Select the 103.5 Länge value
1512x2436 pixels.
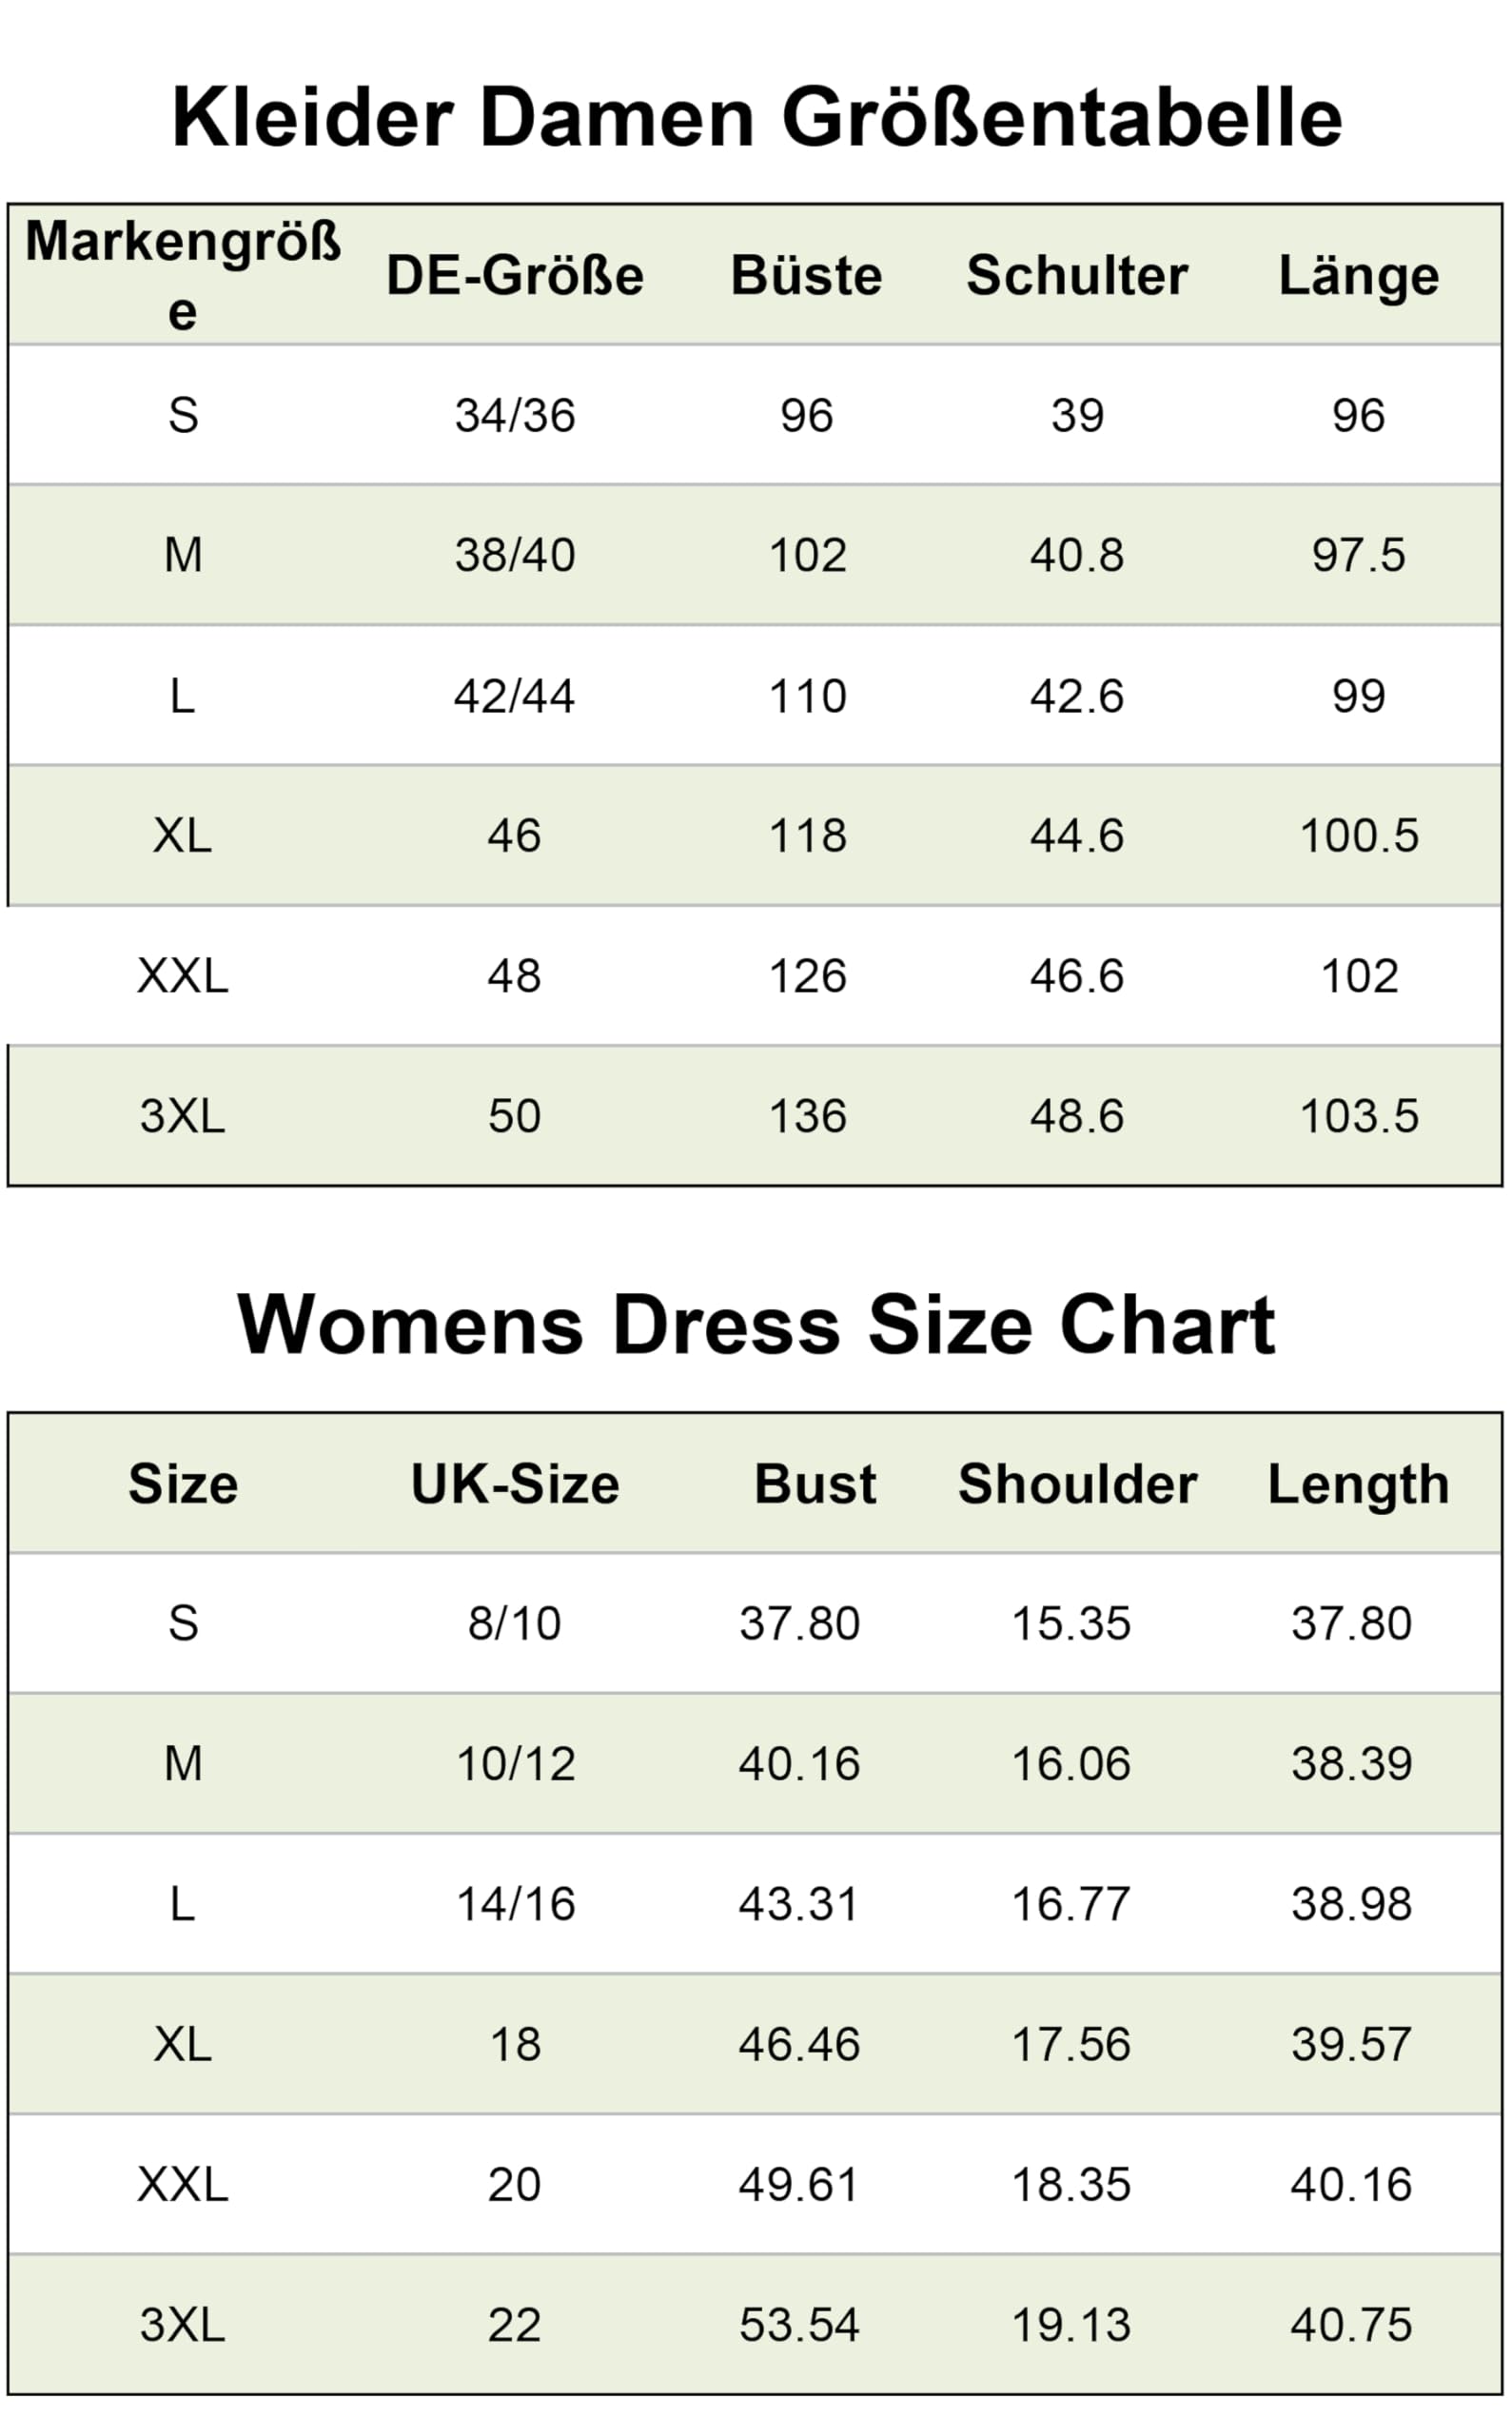point(1359,1116)
